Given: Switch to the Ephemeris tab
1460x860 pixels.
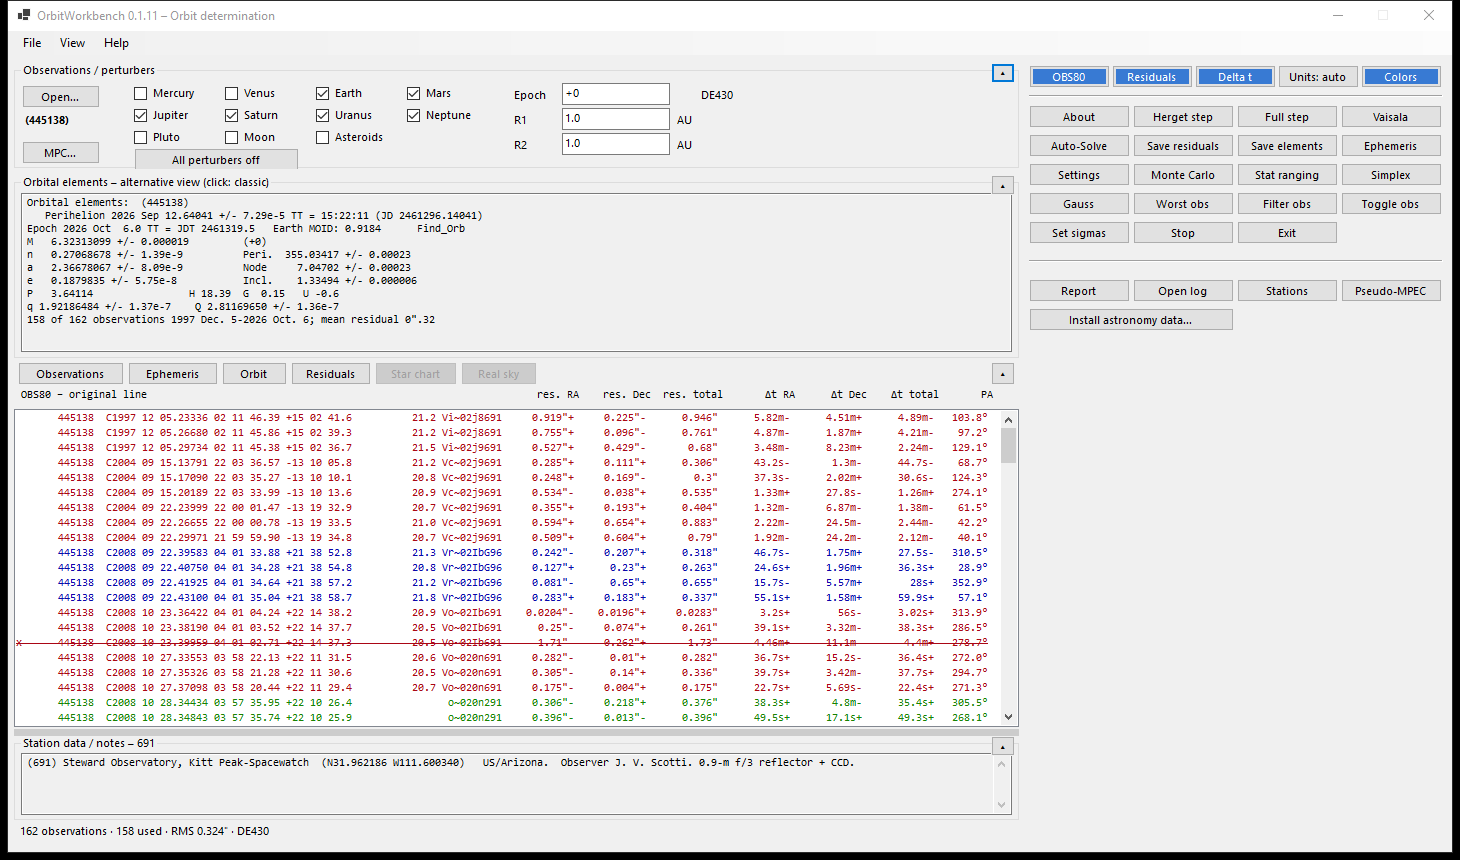Looking at the screenshot, I should point(172,374).
